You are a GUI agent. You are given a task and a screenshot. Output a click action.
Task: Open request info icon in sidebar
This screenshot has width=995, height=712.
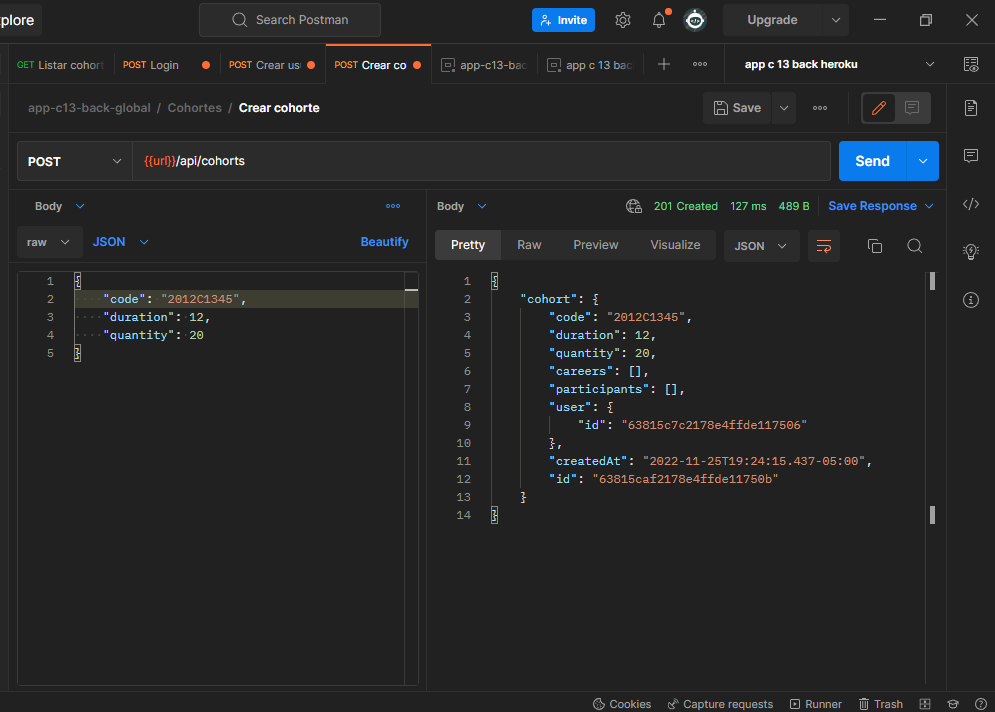click(970, 299)
